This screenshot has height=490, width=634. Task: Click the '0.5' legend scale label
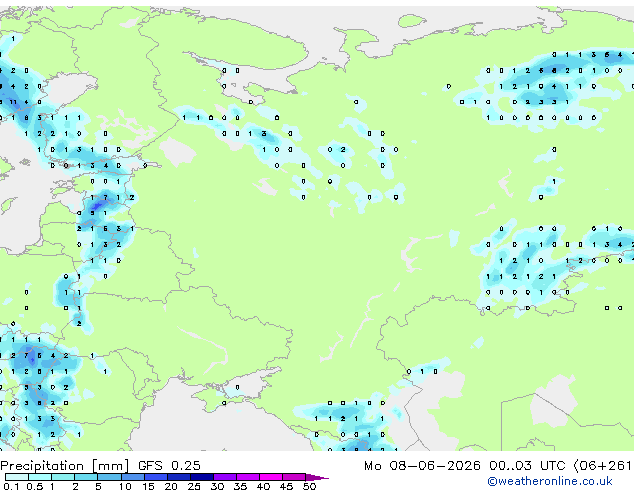[x=34, y=486]
